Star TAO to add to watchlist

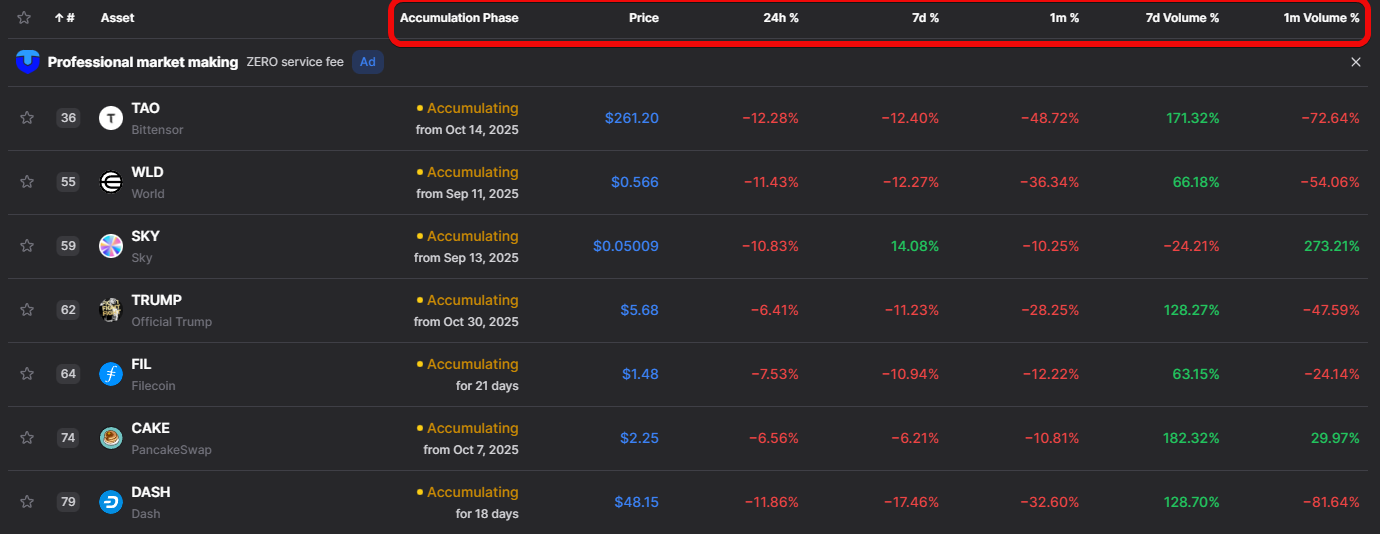click(27, 118)
